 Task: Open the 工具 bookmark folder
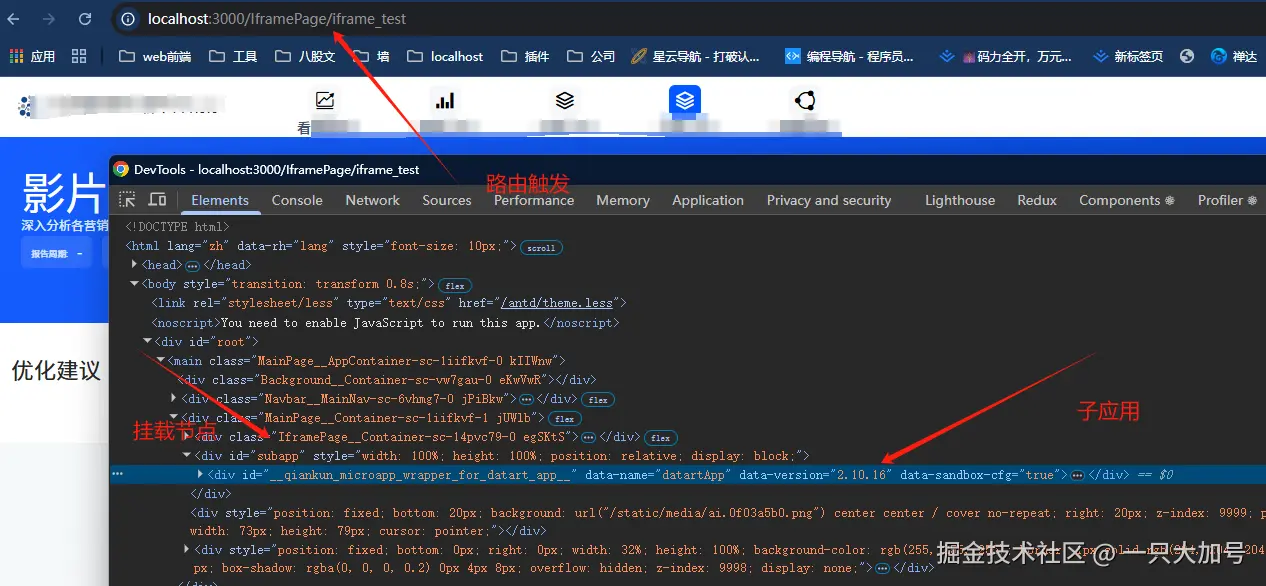pyautogui.click(x=232, y=56)
